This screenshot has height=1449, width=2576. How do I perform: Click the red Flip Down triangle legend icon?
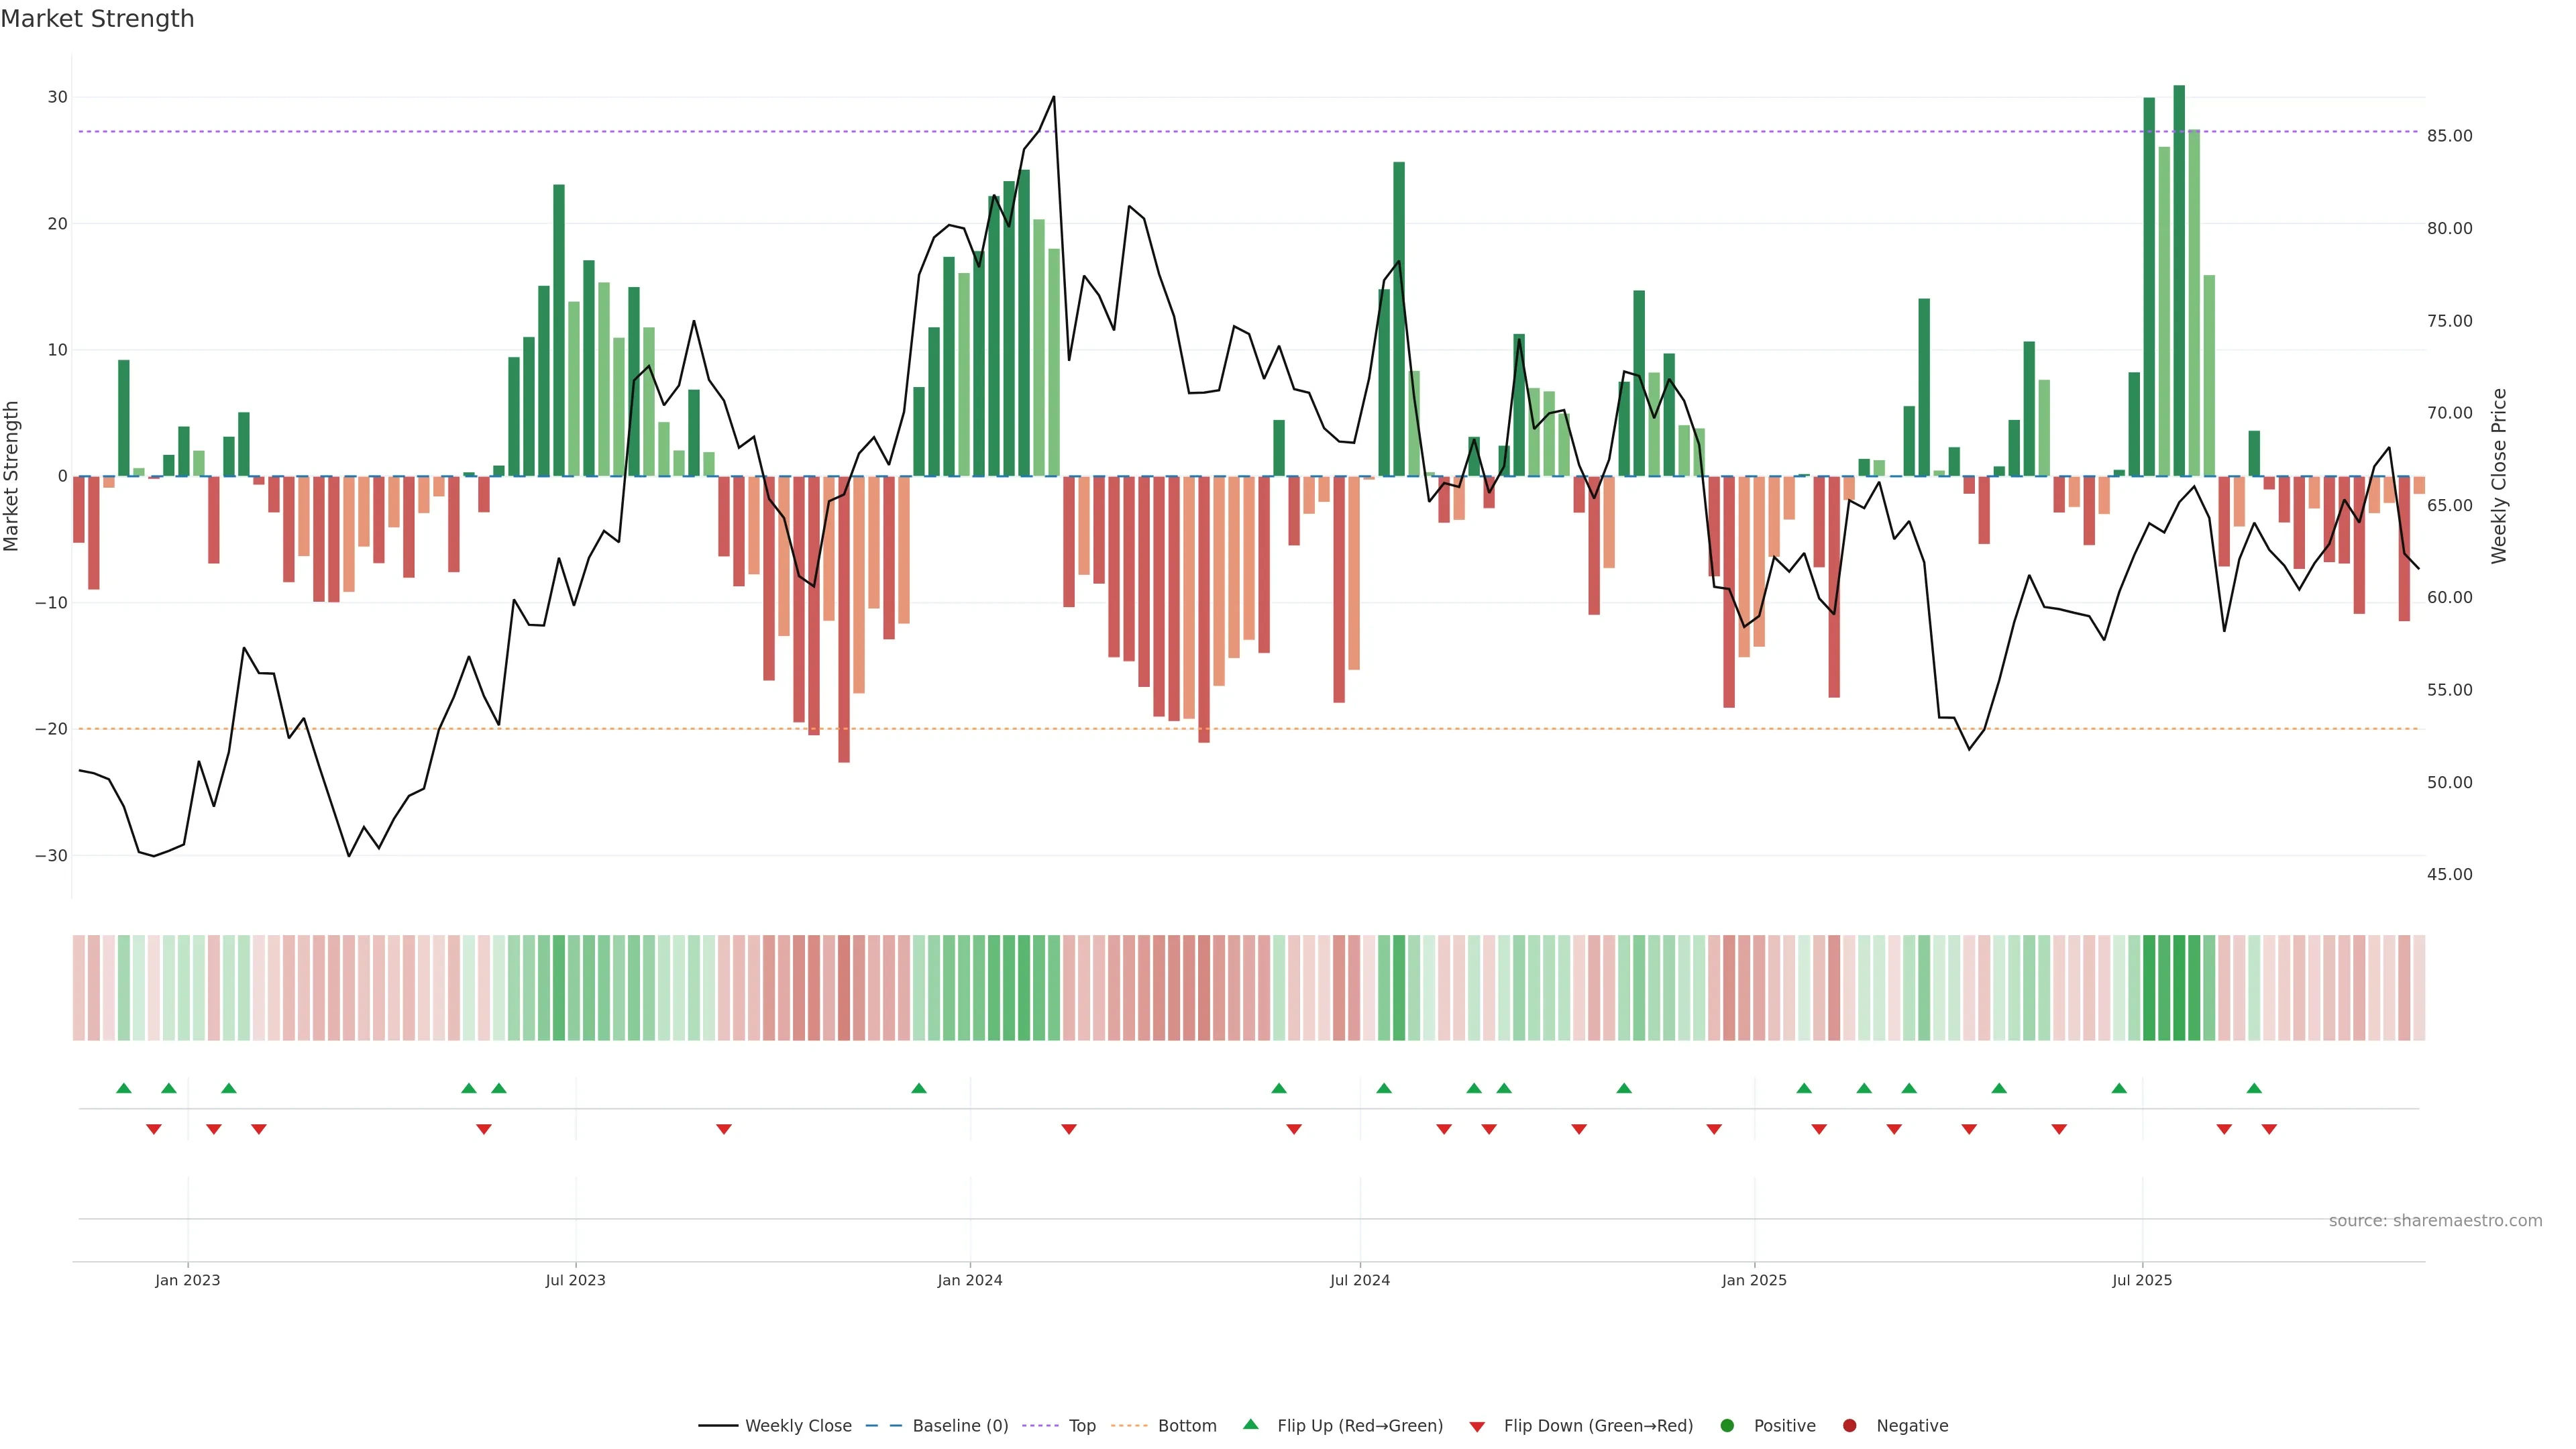point(1477,1427)
